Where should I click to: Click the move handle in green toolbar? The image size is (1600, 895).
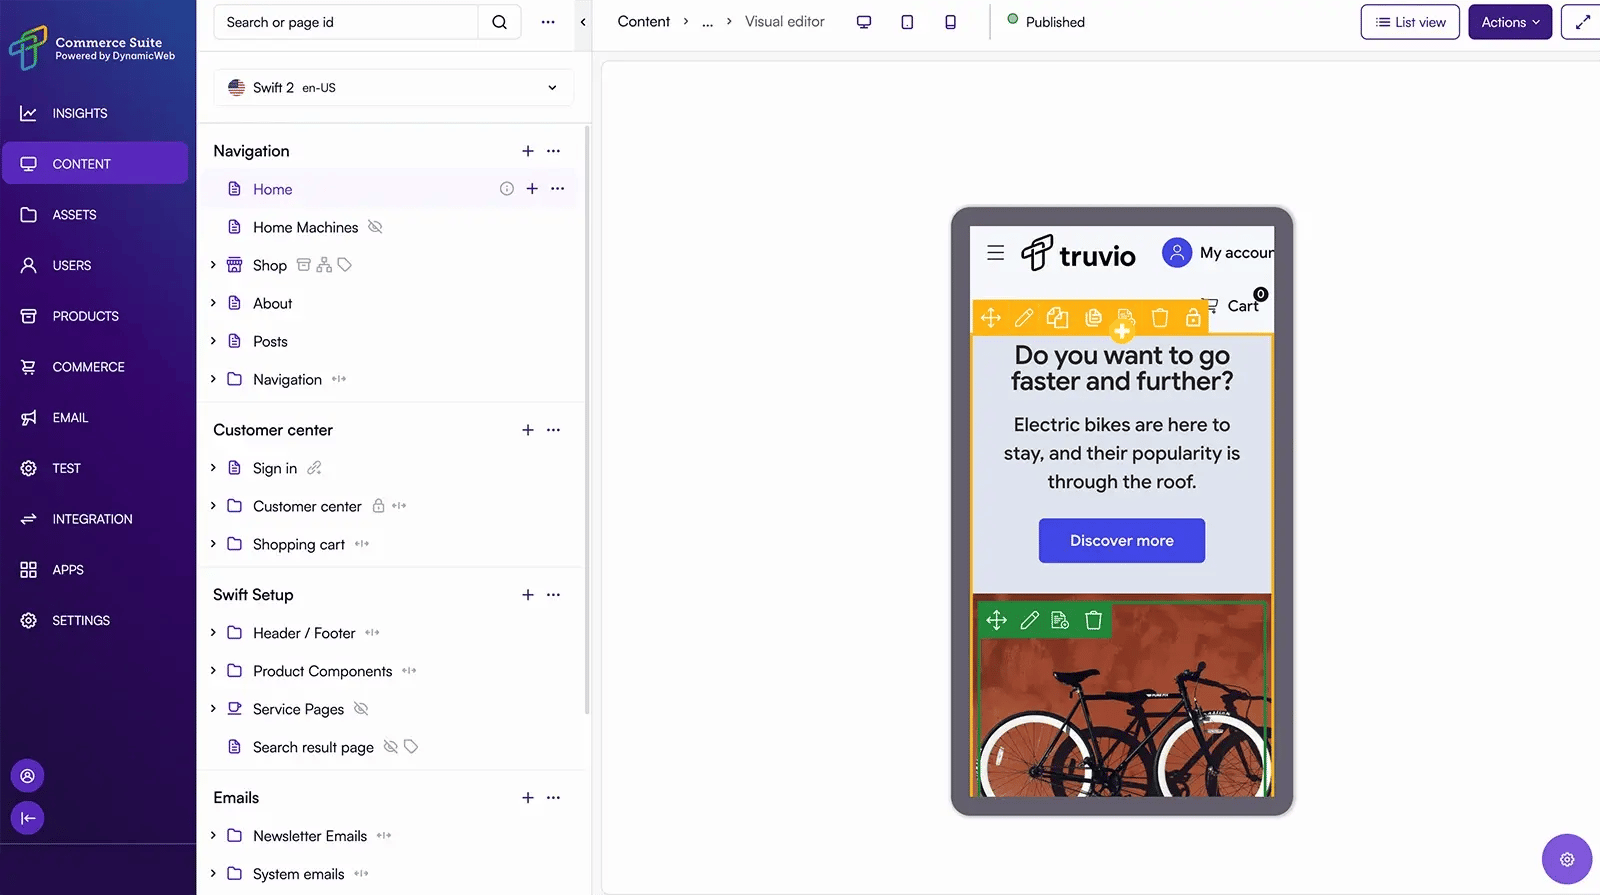pos(997,620)
